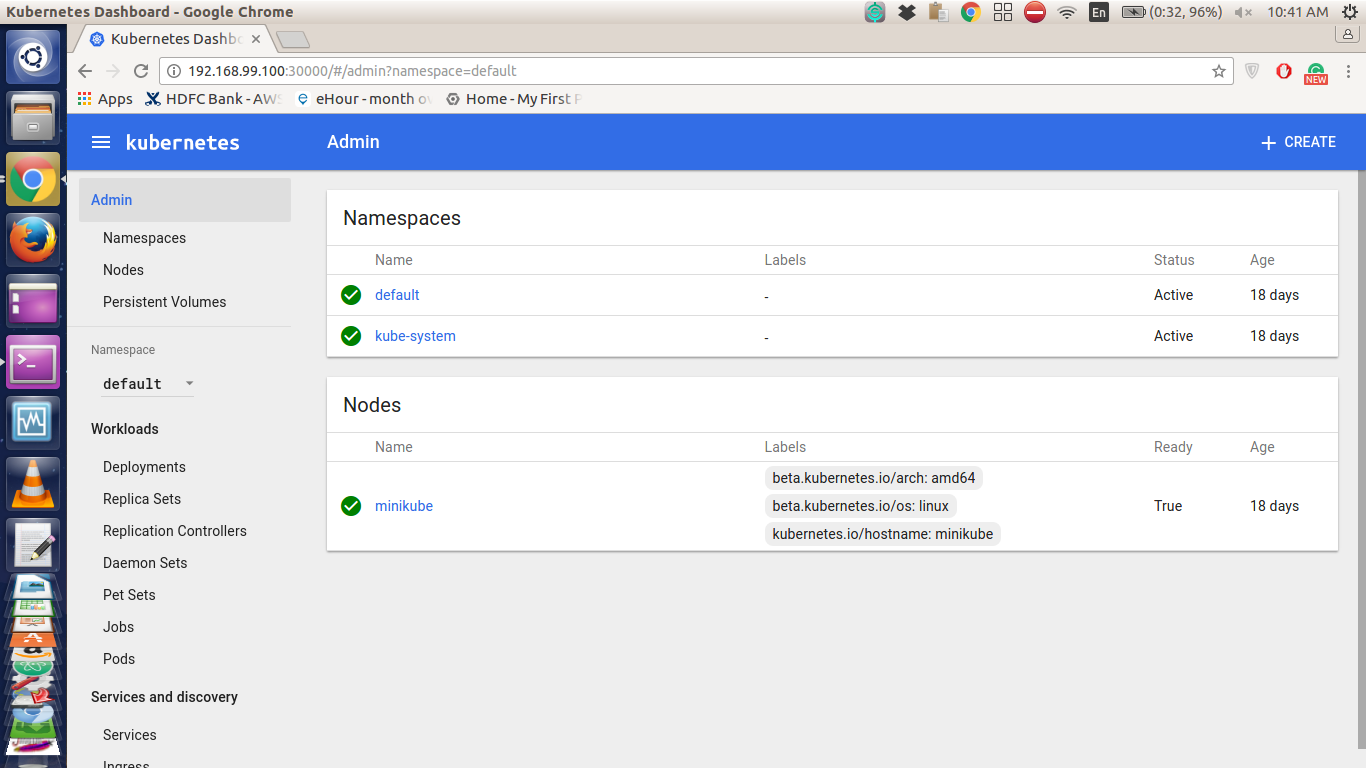Viewport: 1366px width, 768px height.
Task: Click the Chrome icon in the system tray
Action: (970, 12)
